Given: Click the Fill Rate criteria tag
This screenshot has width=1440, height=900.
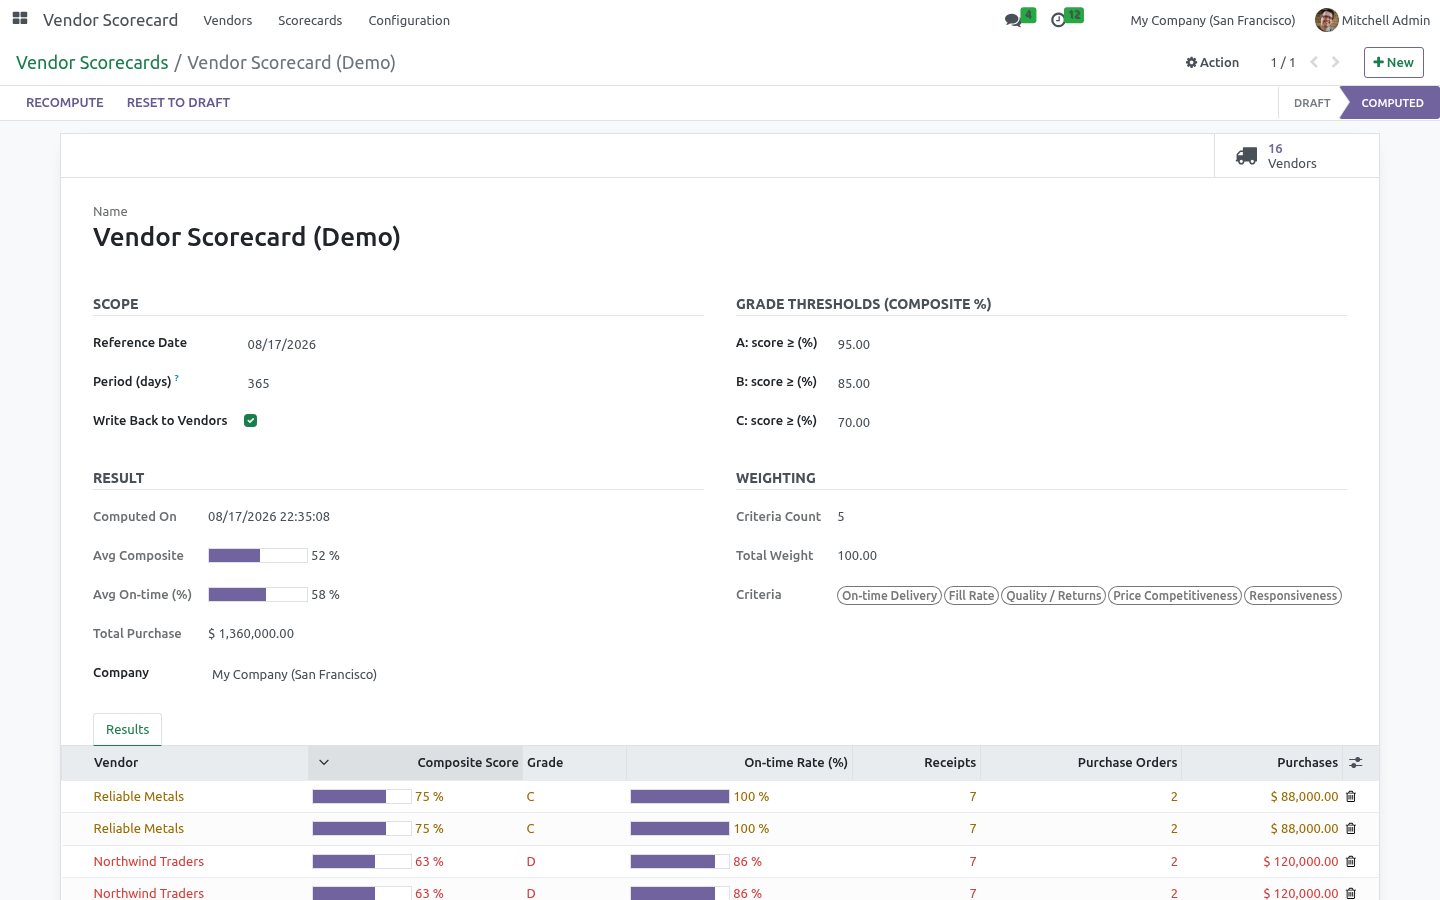Looking at the screenshot, I should [971, 596].
